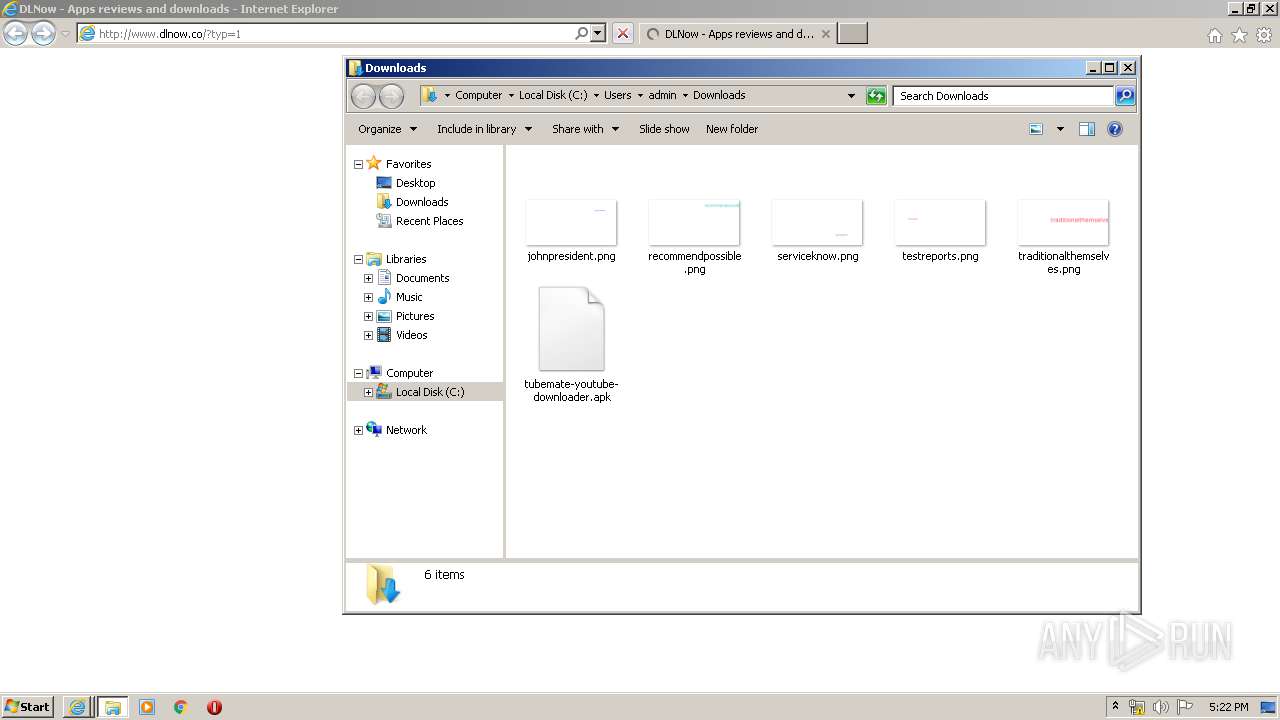Viewport: 1280px width, 720px height.
Task: Click the 5:22 PM taskbar clock
Action: pyautogui.click(x=1228, y=707)
